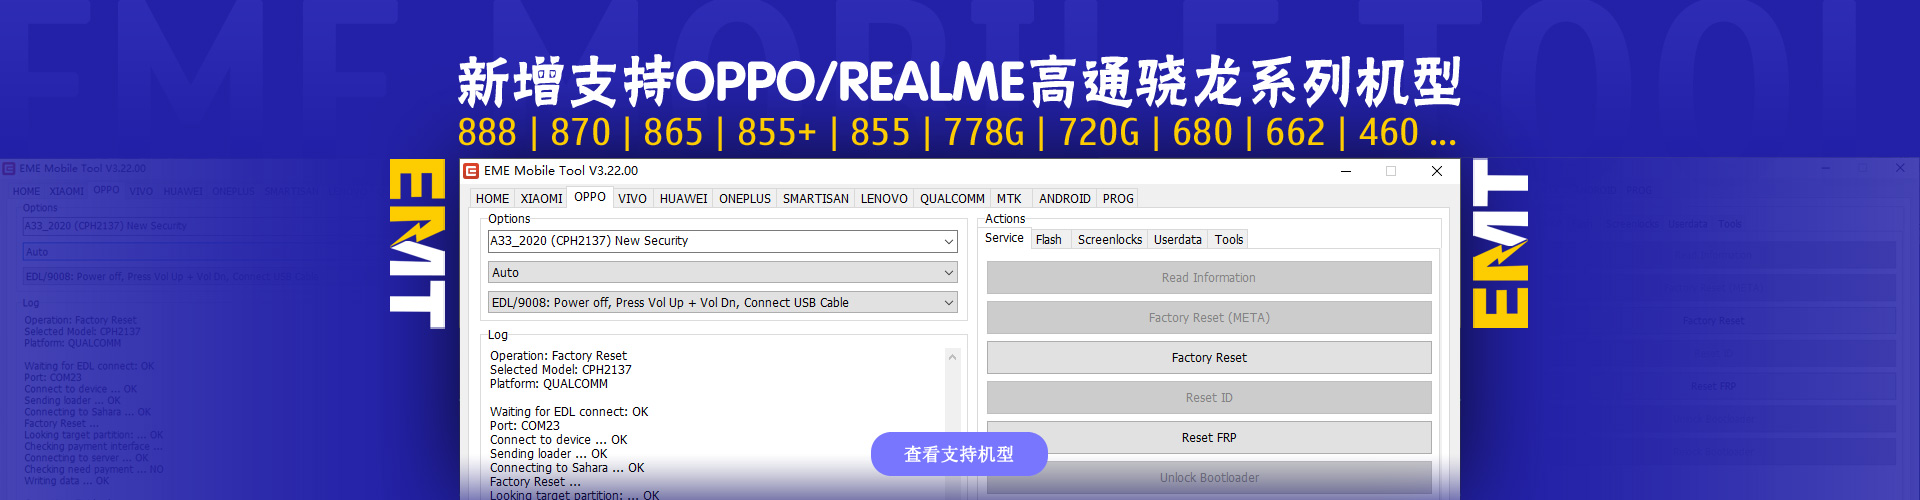
Task: Close the EME Mobile Tool window
Action: click(1437, 171)
